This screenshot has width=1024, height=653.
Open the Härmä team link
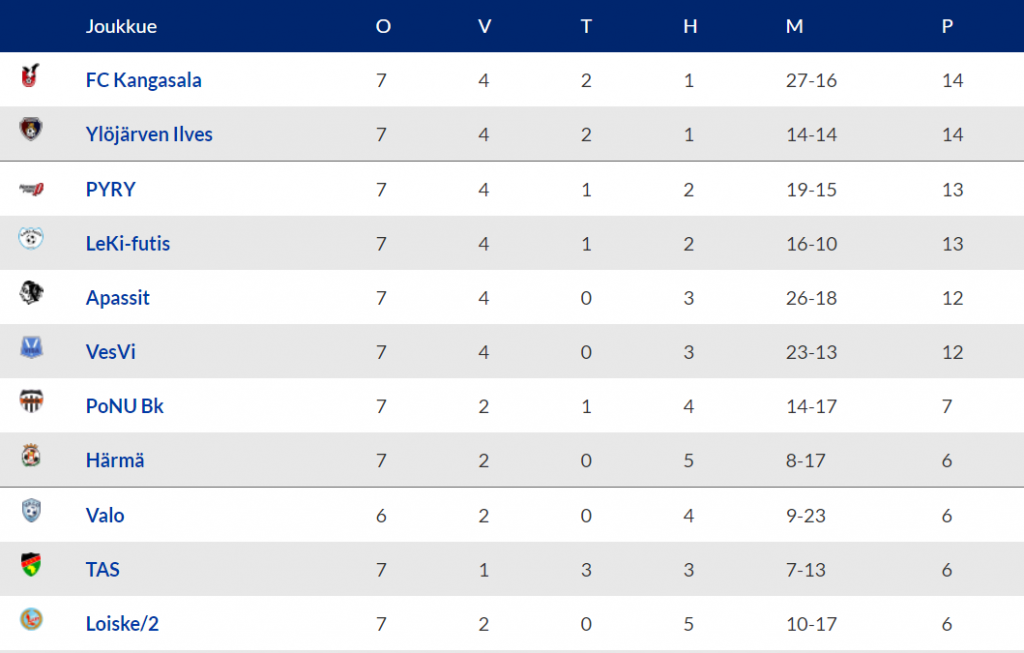[x=115, y=460]
